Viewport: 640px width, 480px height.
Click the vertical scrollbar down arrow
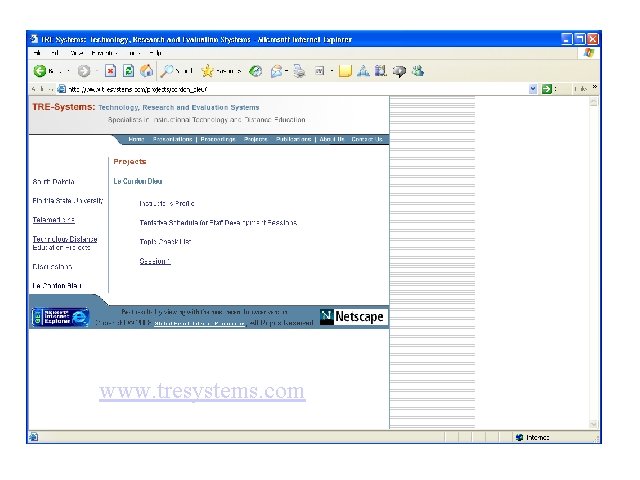pyautogui.click(x=593, y=424)
